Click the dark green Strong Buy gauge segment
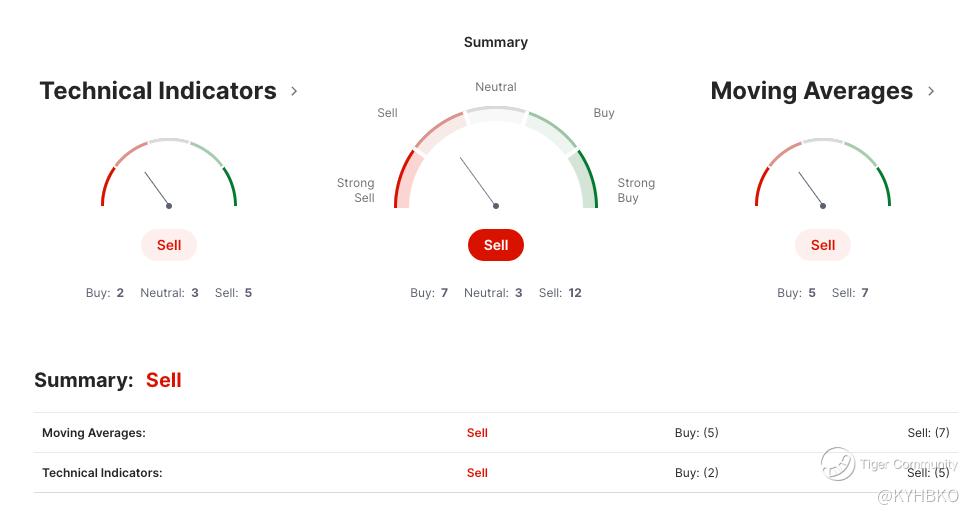 coord(588,178)
